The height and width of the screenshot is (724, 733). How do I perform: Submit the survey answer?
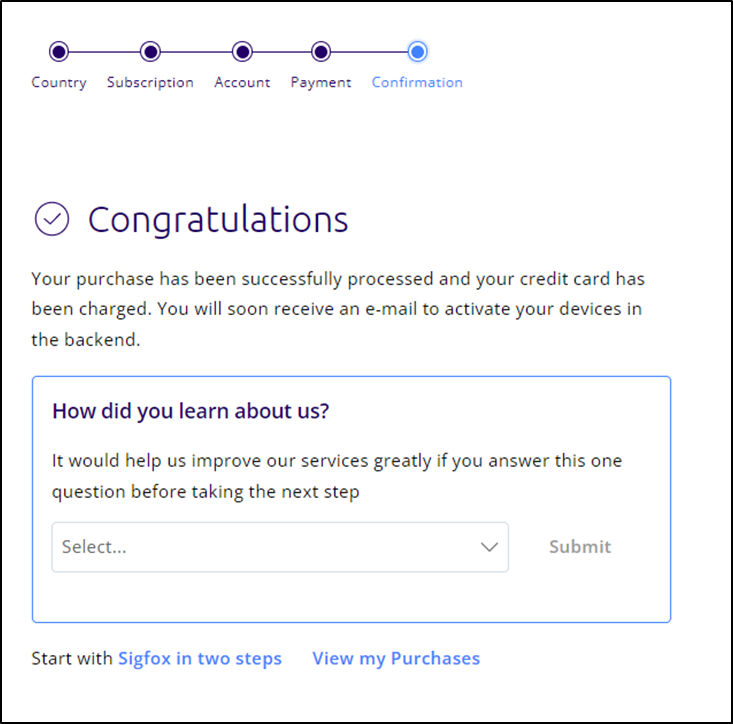tap(580, 546)
